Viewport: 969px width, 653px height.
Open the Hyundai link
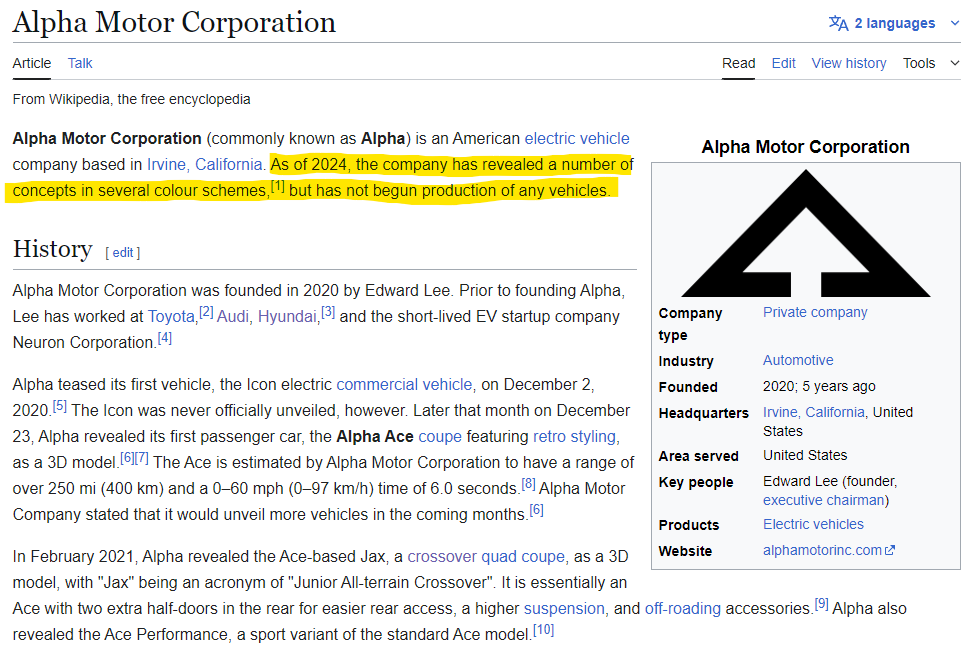coord(287,316)
